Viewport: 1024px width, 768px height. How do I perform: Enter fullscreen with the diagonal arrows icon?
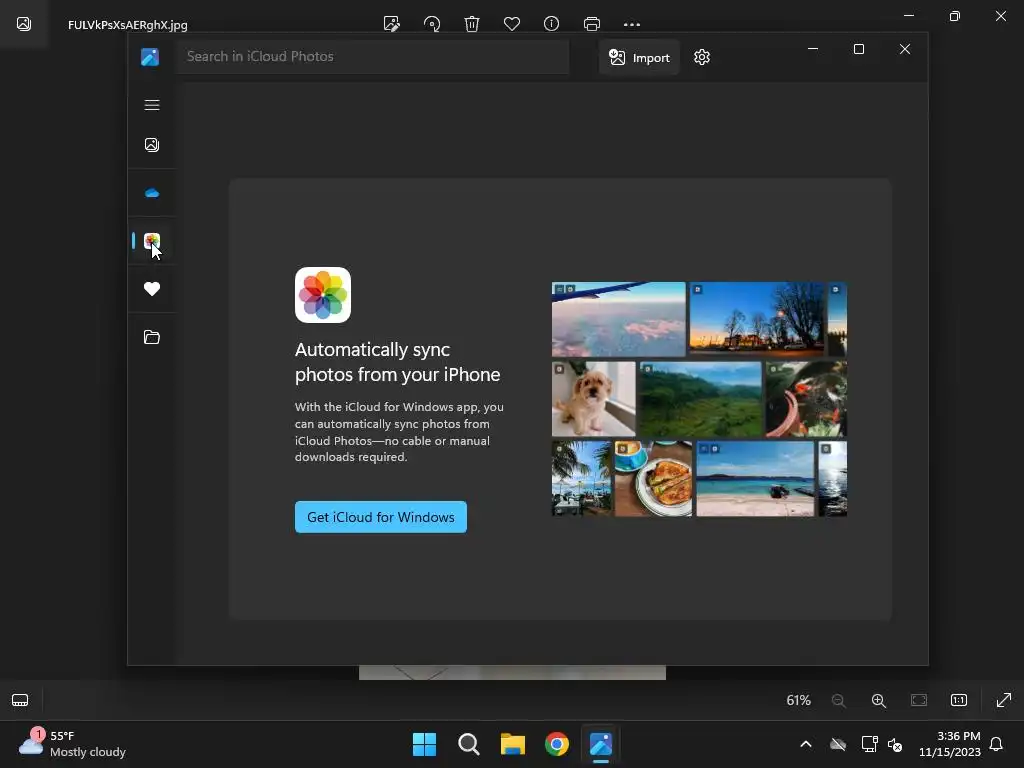[x=1004, y=701]
